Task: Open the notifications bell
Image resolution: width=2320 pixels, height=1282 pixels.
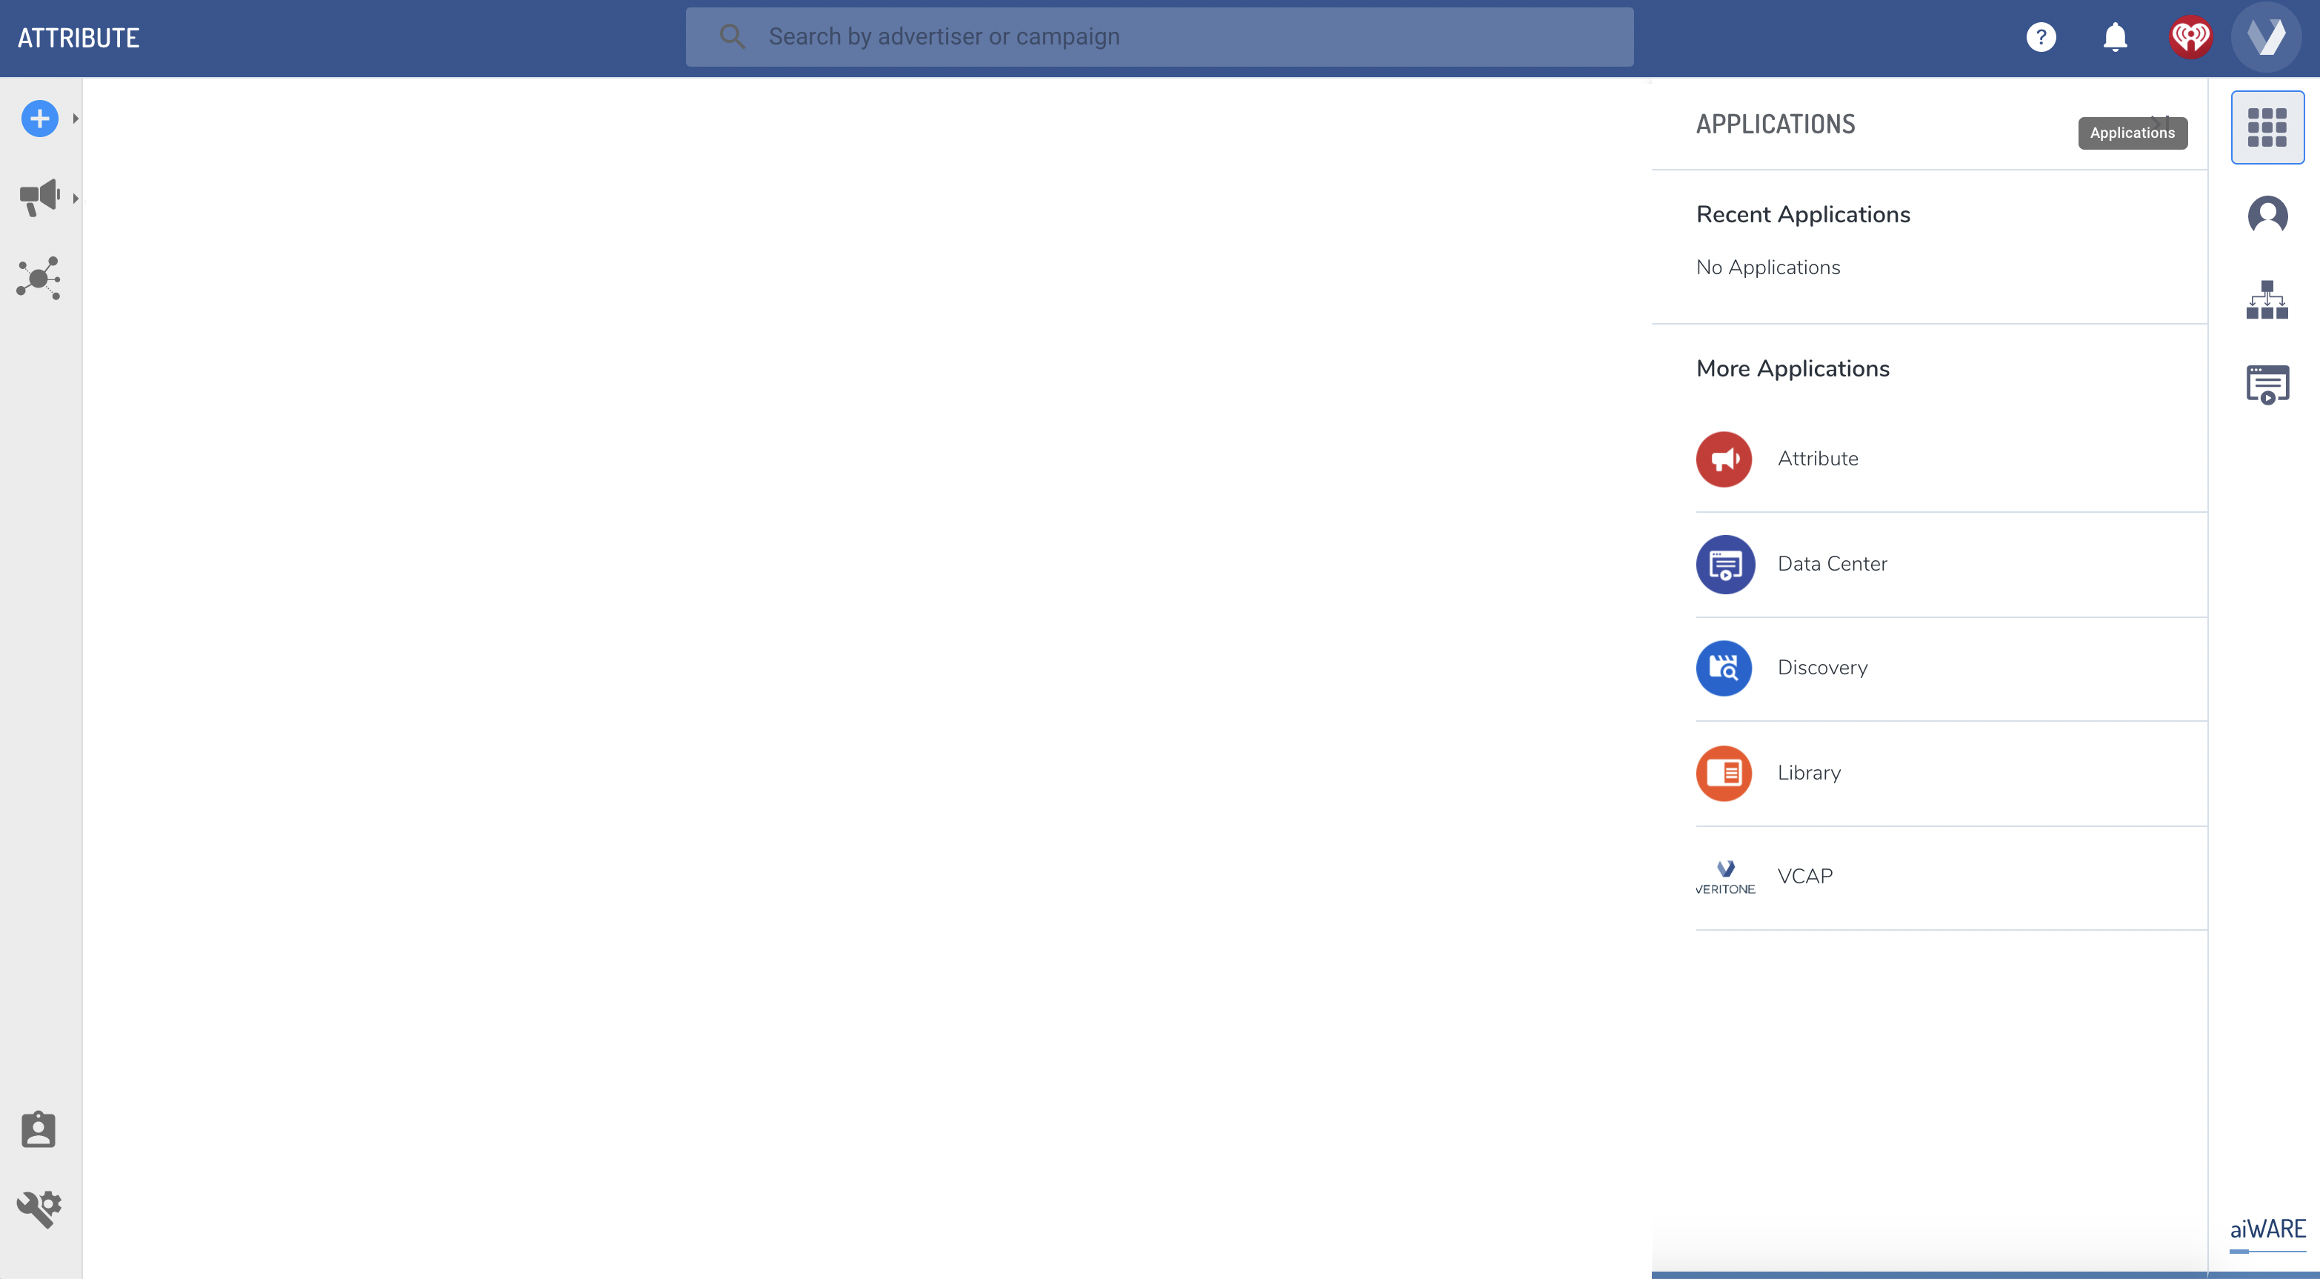Action: (x=2115, y=37)
